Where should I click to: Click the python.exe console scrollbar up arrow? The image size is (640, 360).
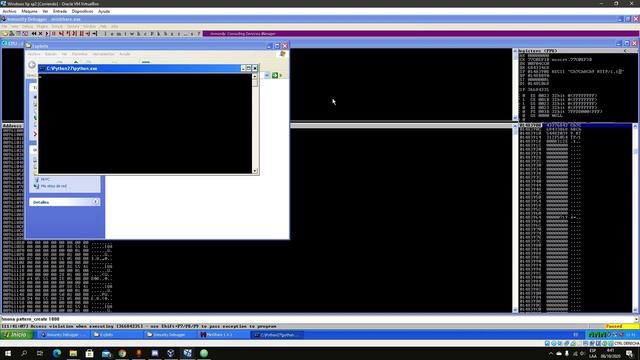[255, 76]
